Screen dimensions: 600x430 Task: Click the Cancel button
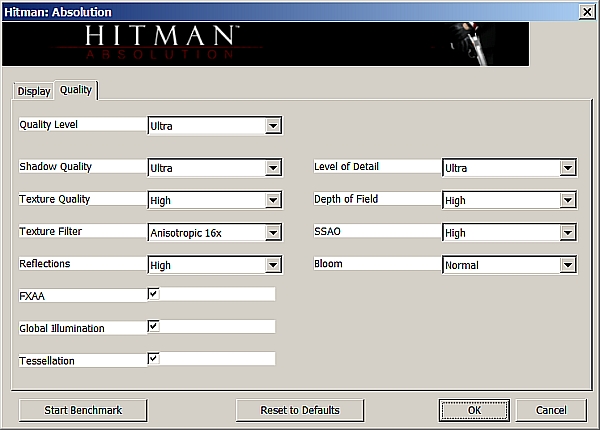coord(551,410)
